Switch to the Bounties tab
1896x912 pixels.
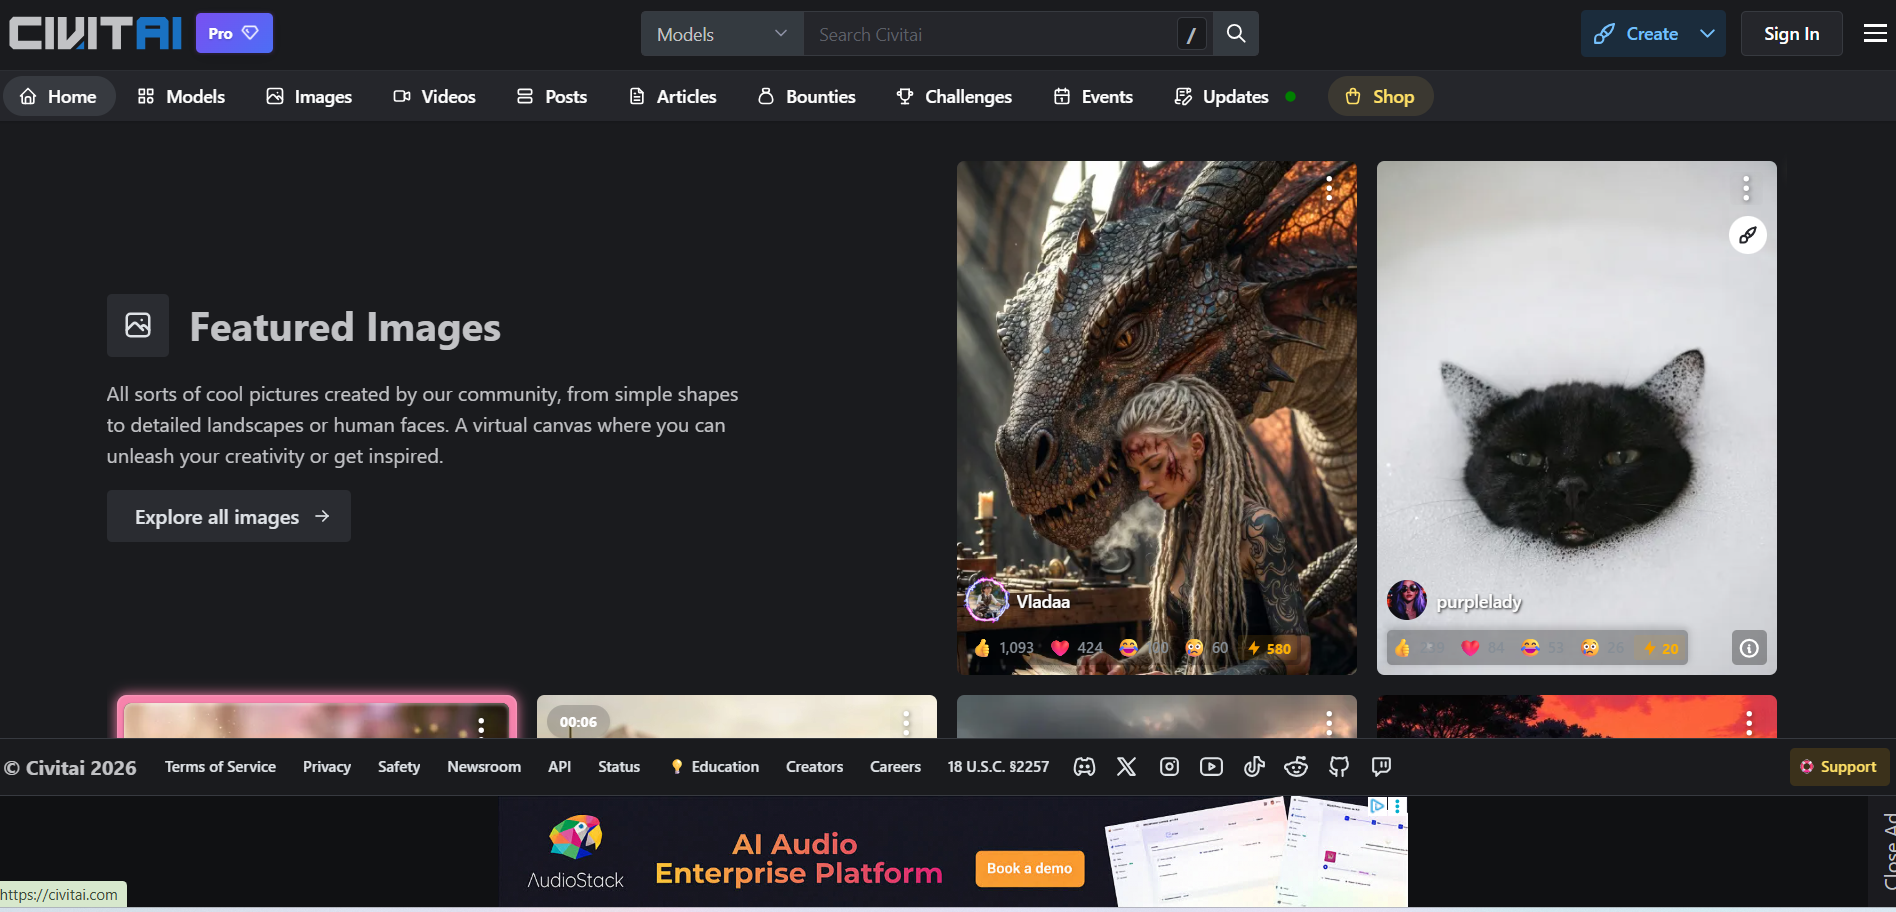point(807,97)
